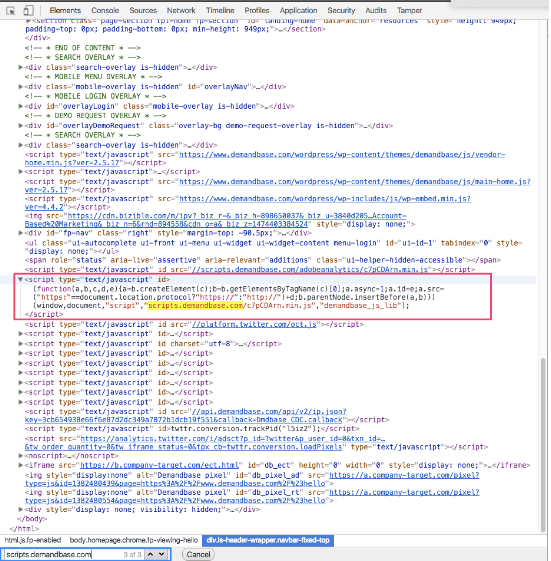Go to previous search result arrow
551x561 pixels.
151,554
